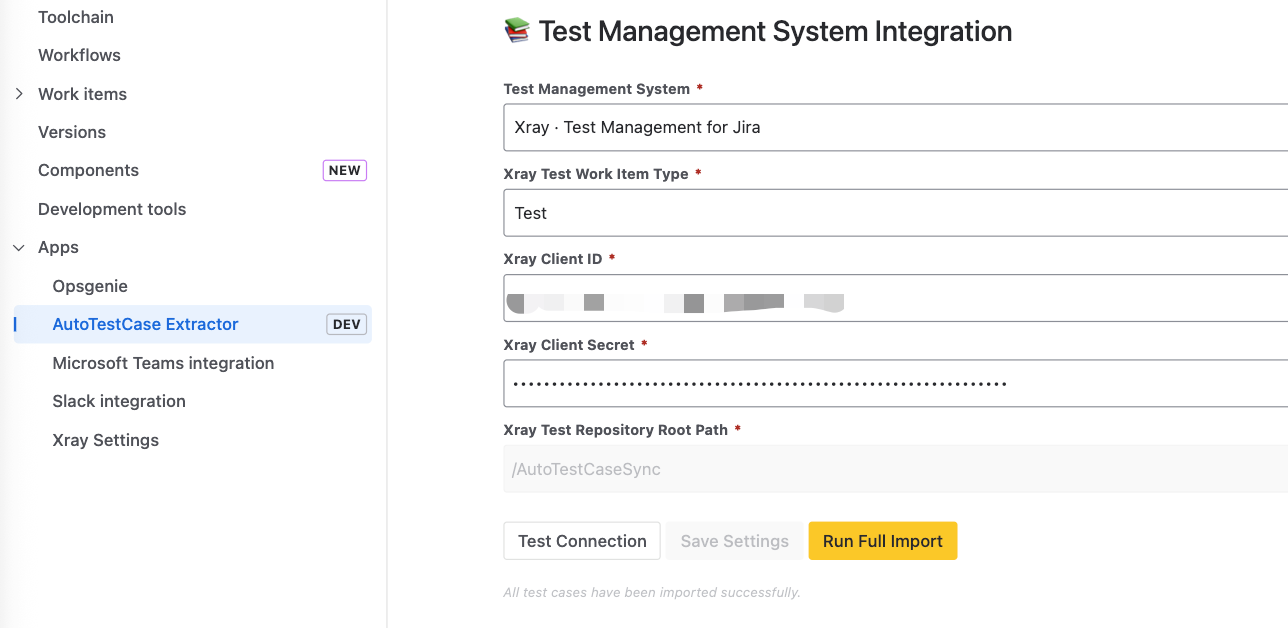This screenshot has width=1288, height=628.
Task: Open the Components page
Action: click(x=88, y=170)
